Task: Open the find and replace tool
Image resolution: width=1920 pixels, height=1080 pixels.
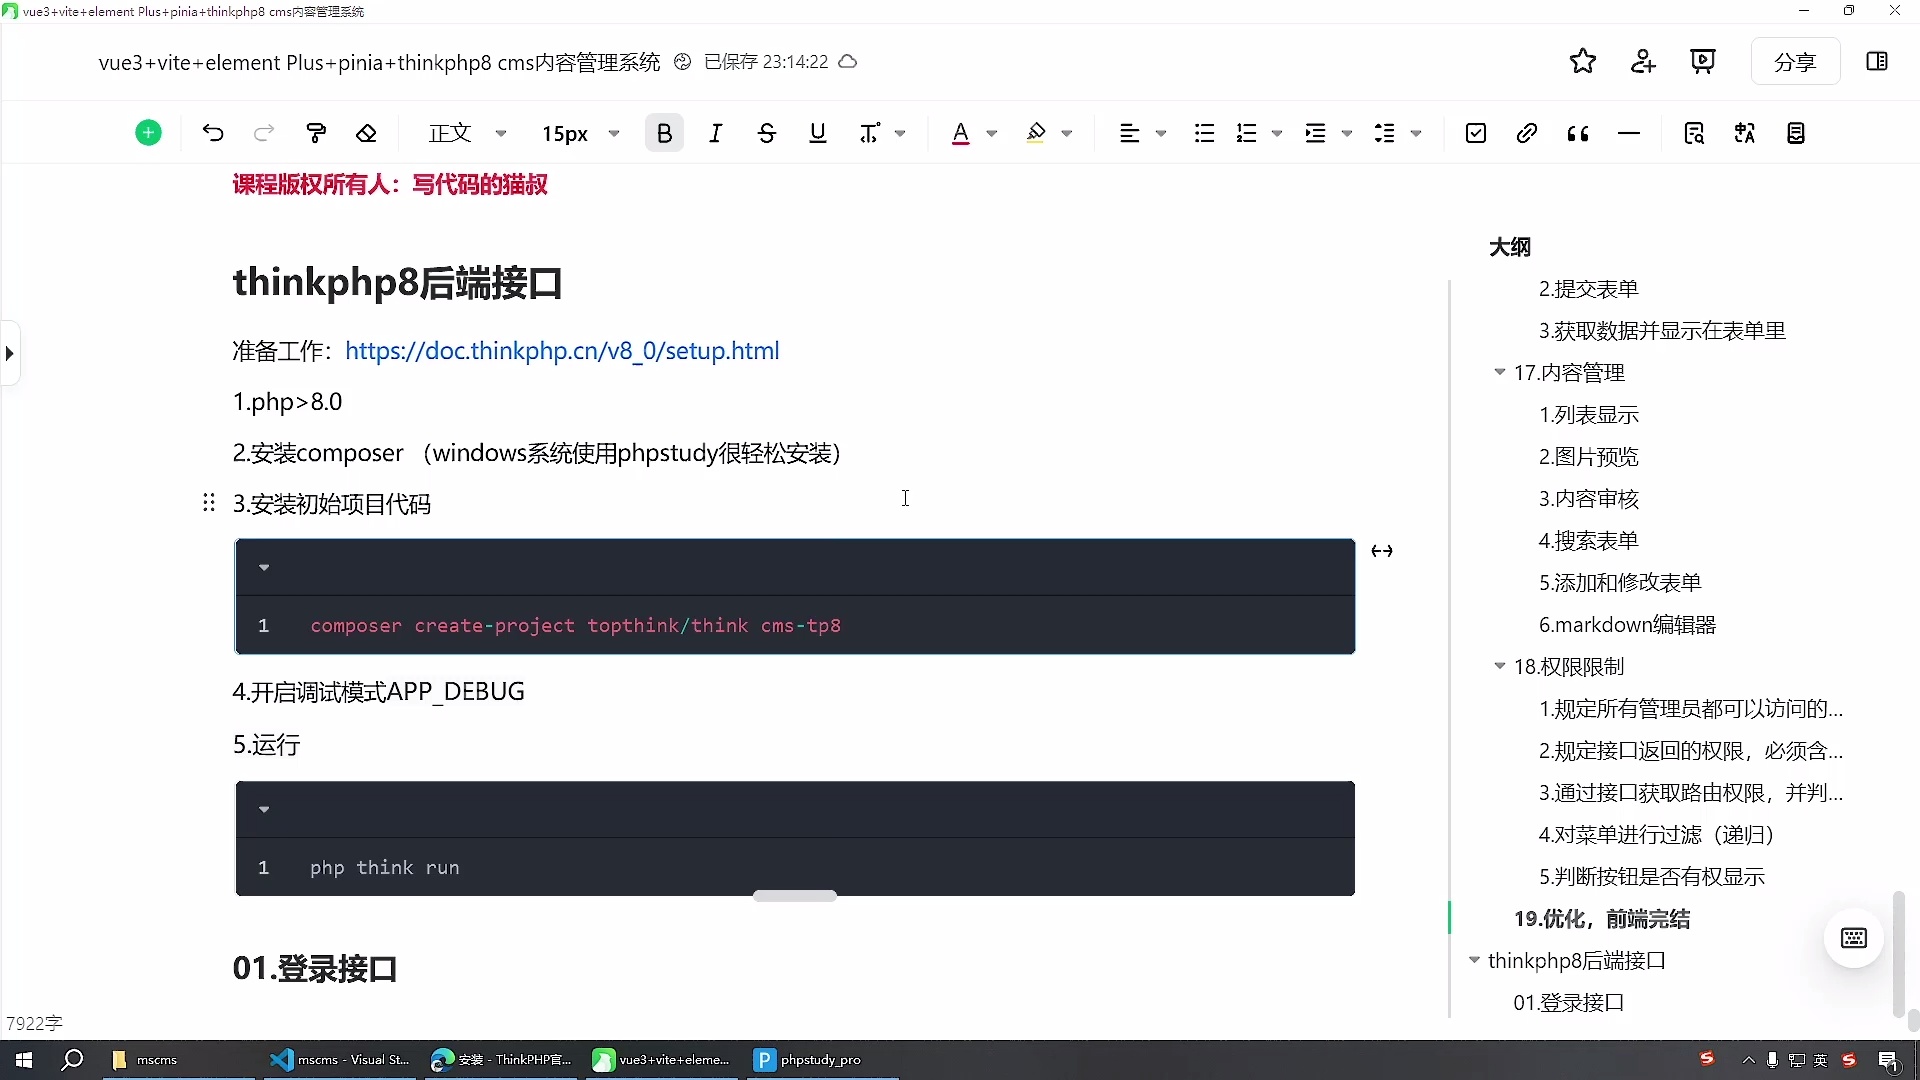Action: coord(1695,132)
